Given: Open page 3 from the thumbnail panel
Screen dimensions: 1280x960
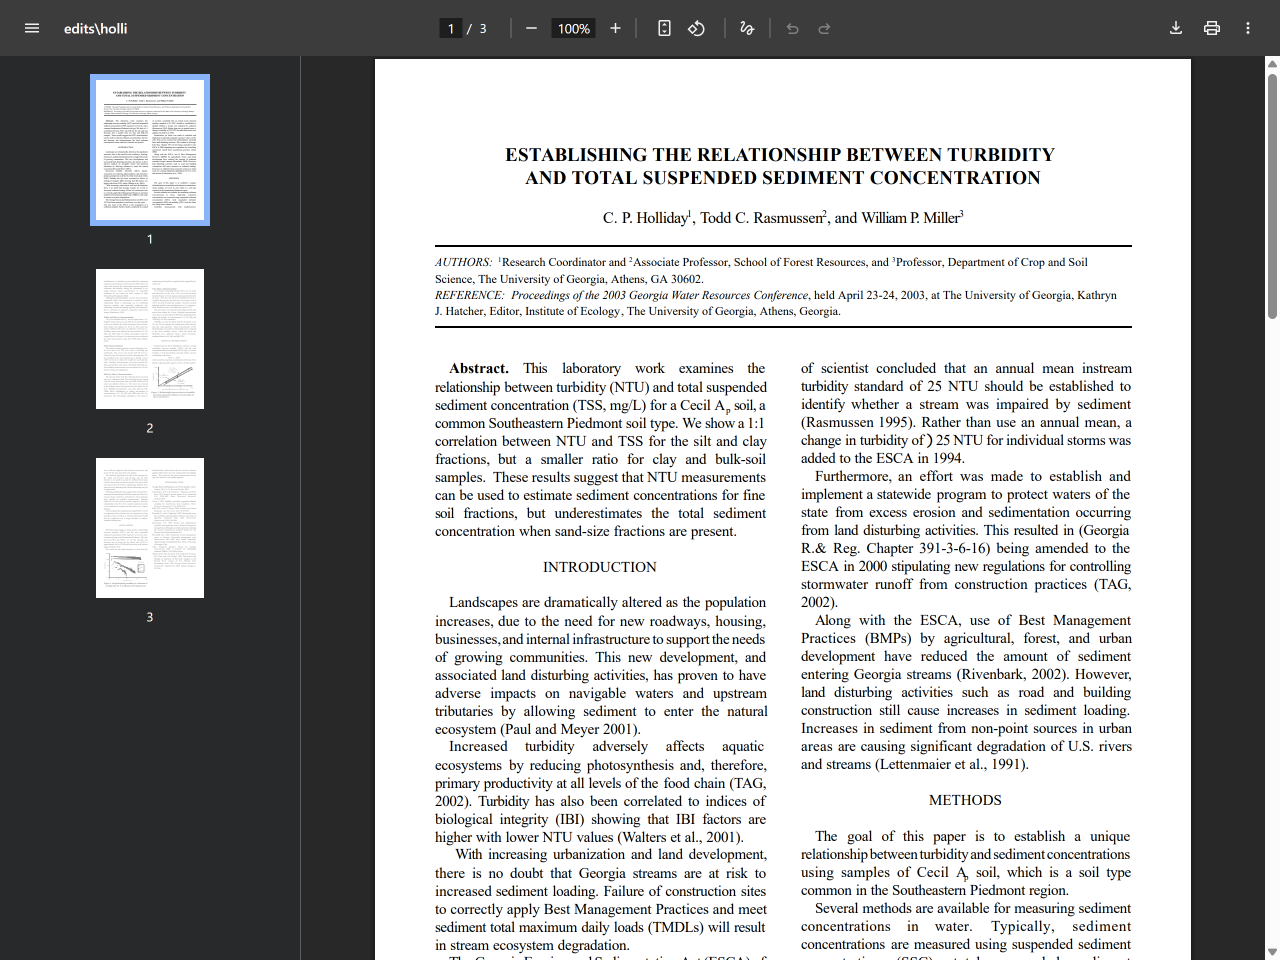Looking at the screenshot, I should pos(149,527).
